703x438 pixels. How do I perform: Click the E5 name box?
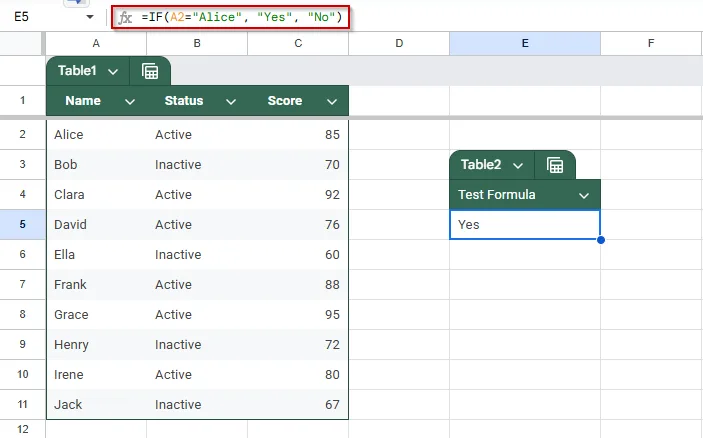[x=22, y=17]
